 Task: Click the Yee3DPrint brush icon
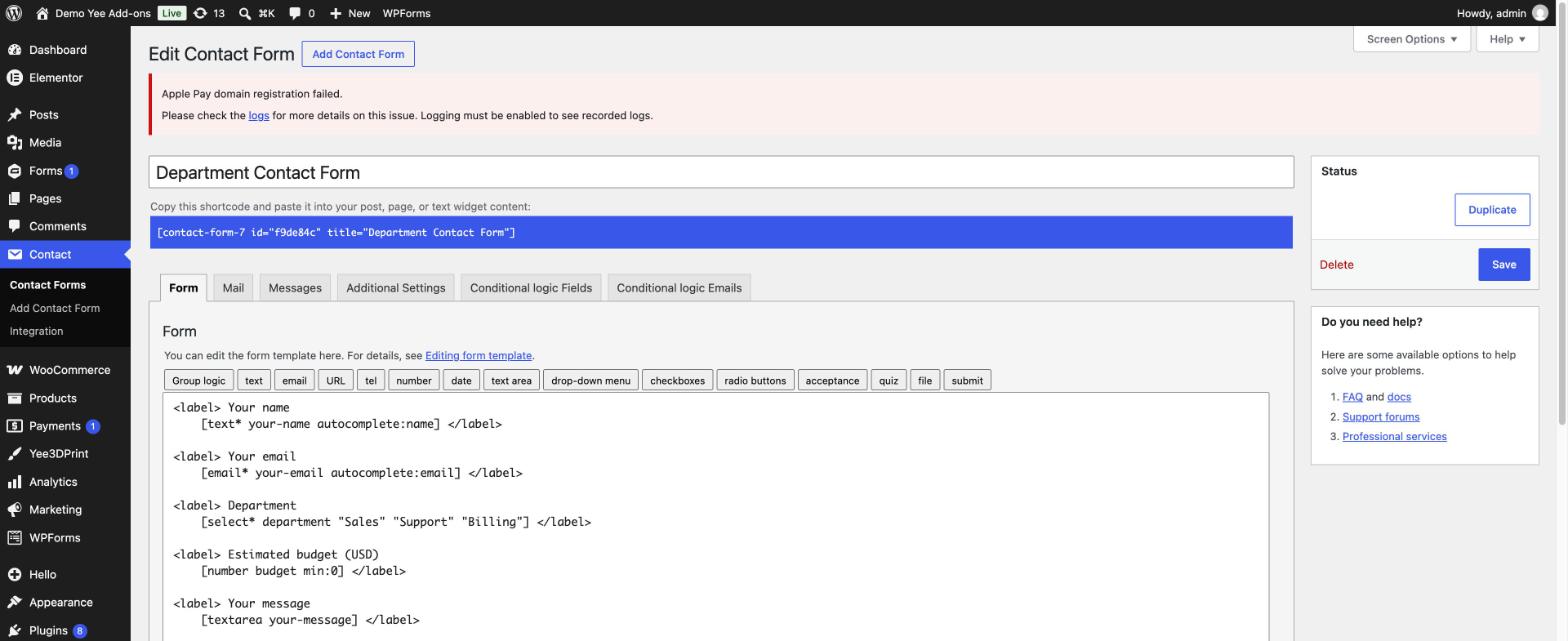point(14,454)
